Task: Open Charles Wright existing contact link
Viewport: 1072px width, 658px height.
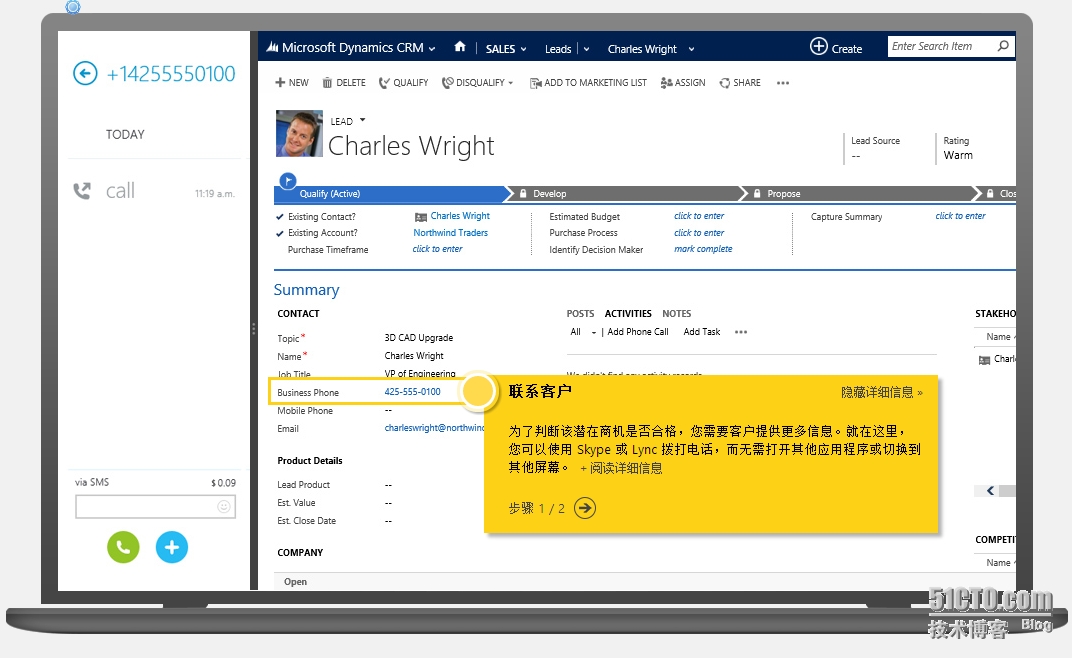Action: coord(459,216)
